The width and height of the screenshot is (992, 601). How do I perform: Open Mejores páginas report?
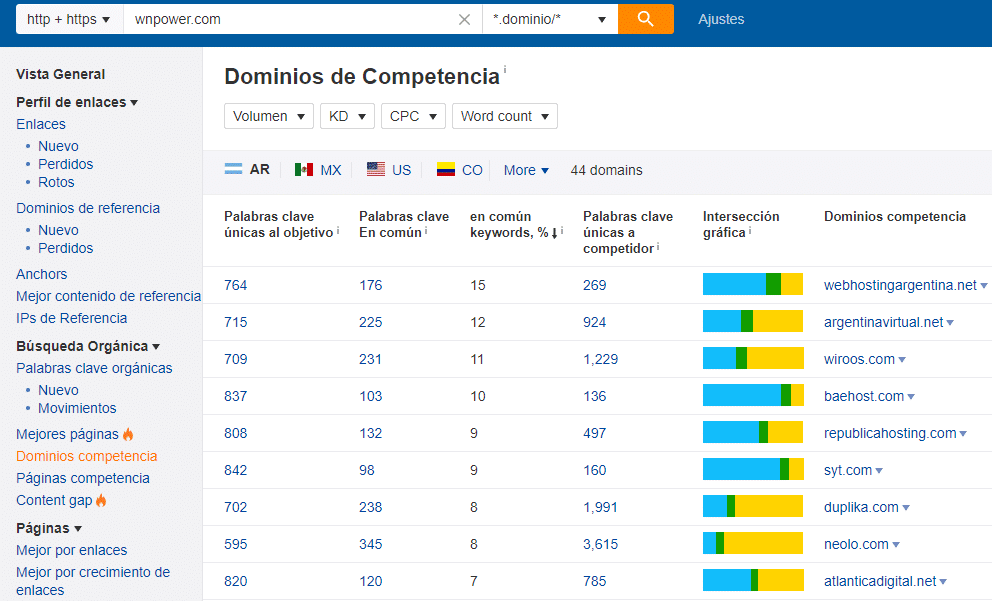pyautogui.click(x=67, y=434)
